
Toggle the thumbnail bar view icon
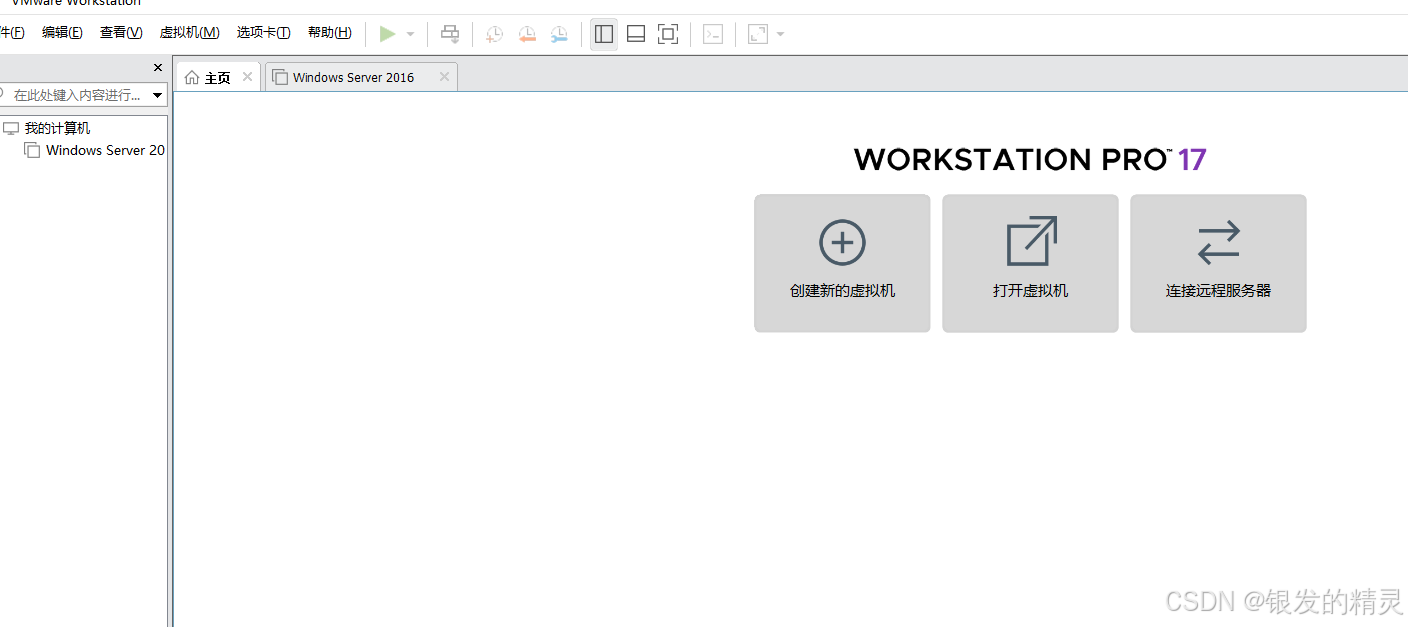click(636, 34)
